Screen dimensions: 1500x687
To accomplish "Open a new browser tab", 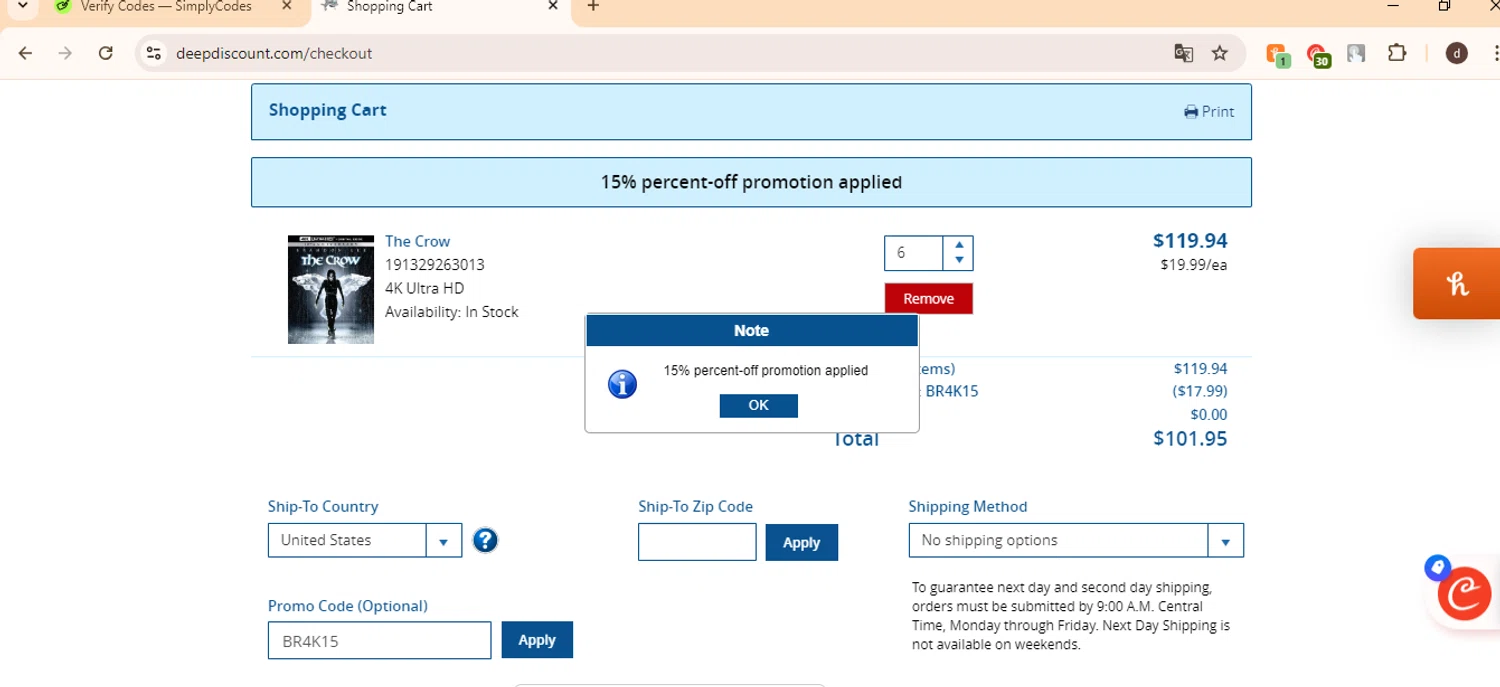I will [593, 7].
